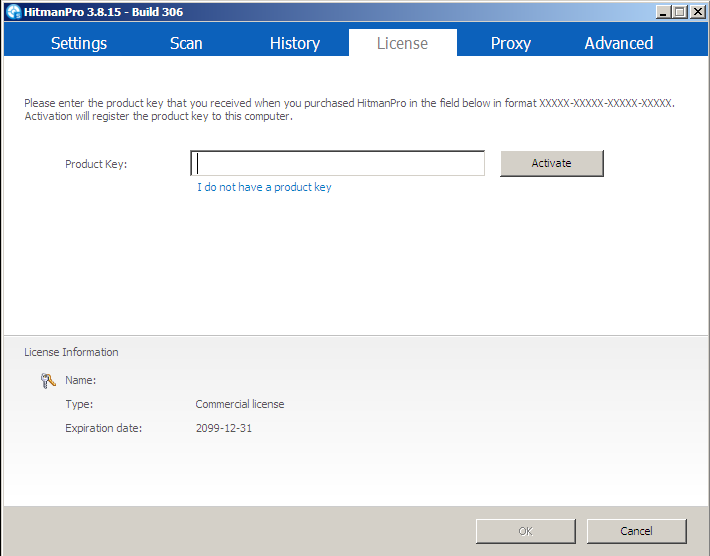Follow 'I do not have a product key' link
This screenshot has height=556, width=710.
pyautogui.click(x=264, y=187)
